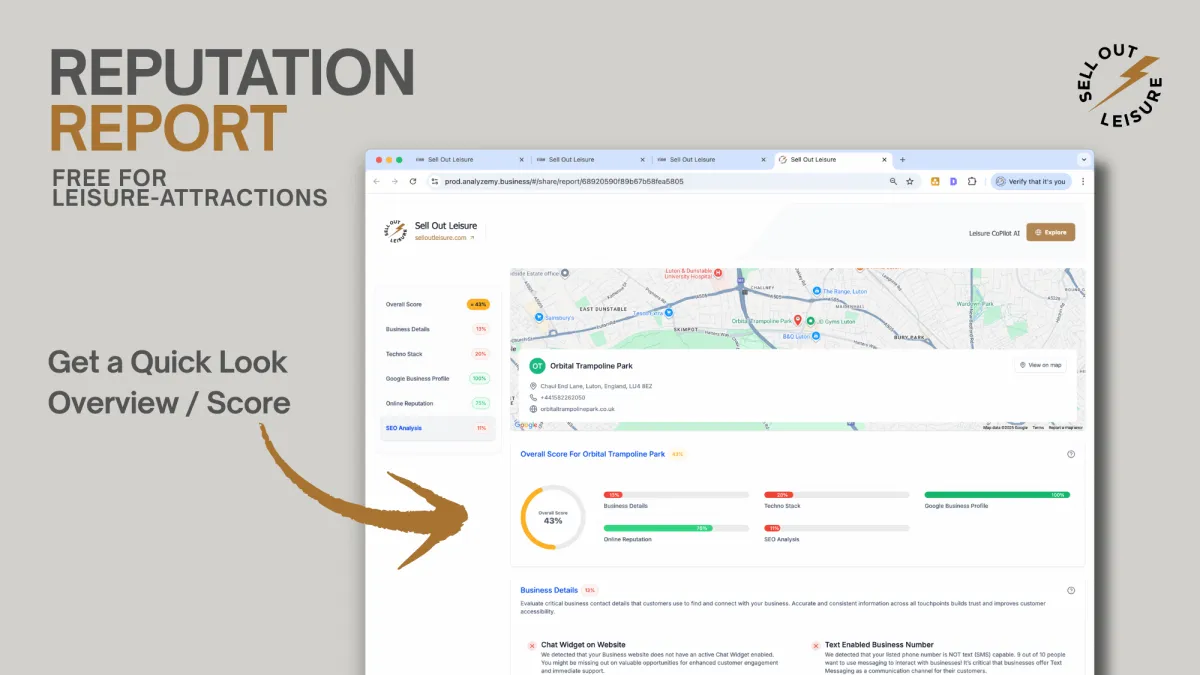Screen dimensions: 1200x675
Task: Open Techno Stack in the sidebar
Action: coord(438,354)
